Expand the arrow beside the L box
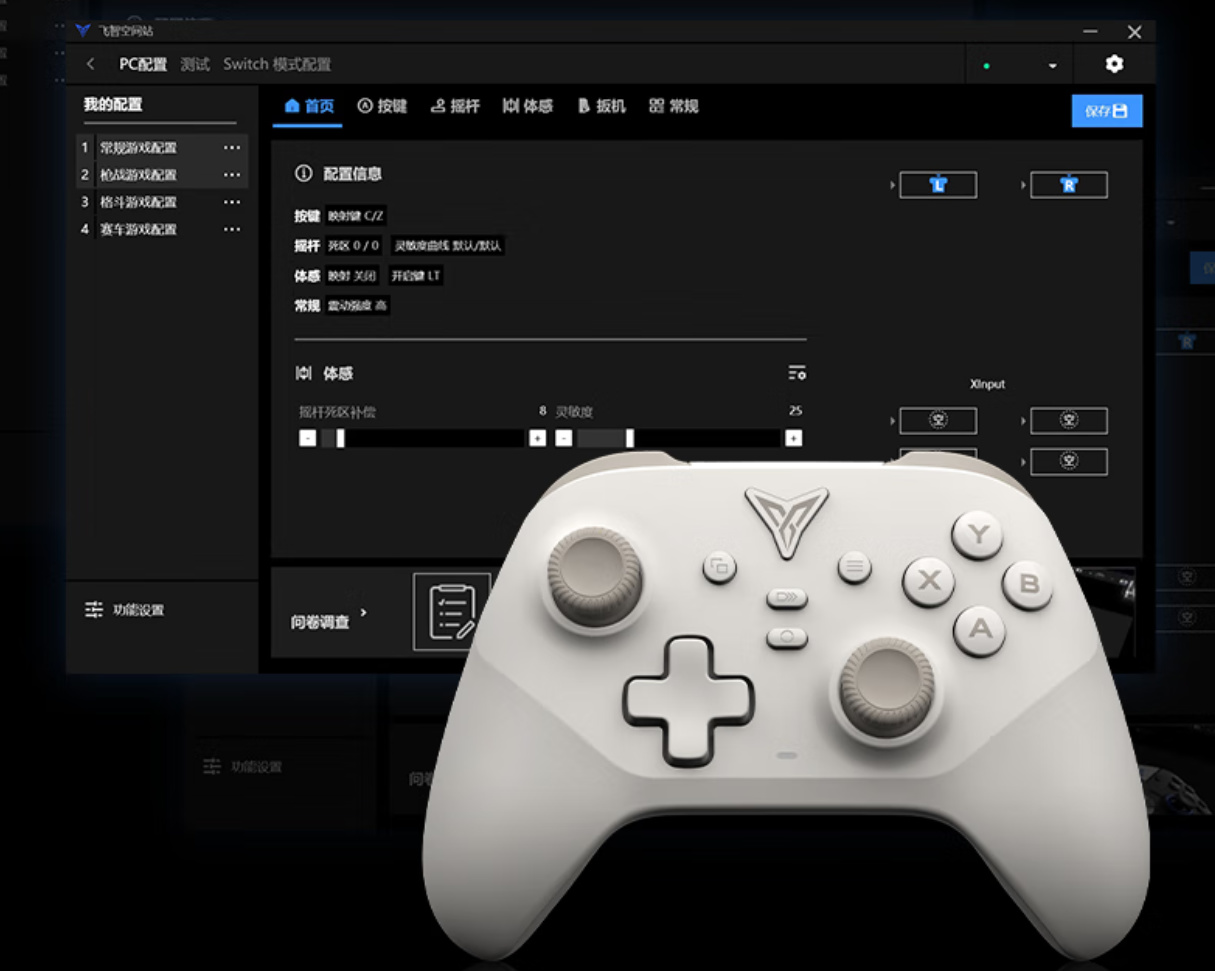Image resolution: width=1215 pixels, height=971 pixels. (892, 185)
